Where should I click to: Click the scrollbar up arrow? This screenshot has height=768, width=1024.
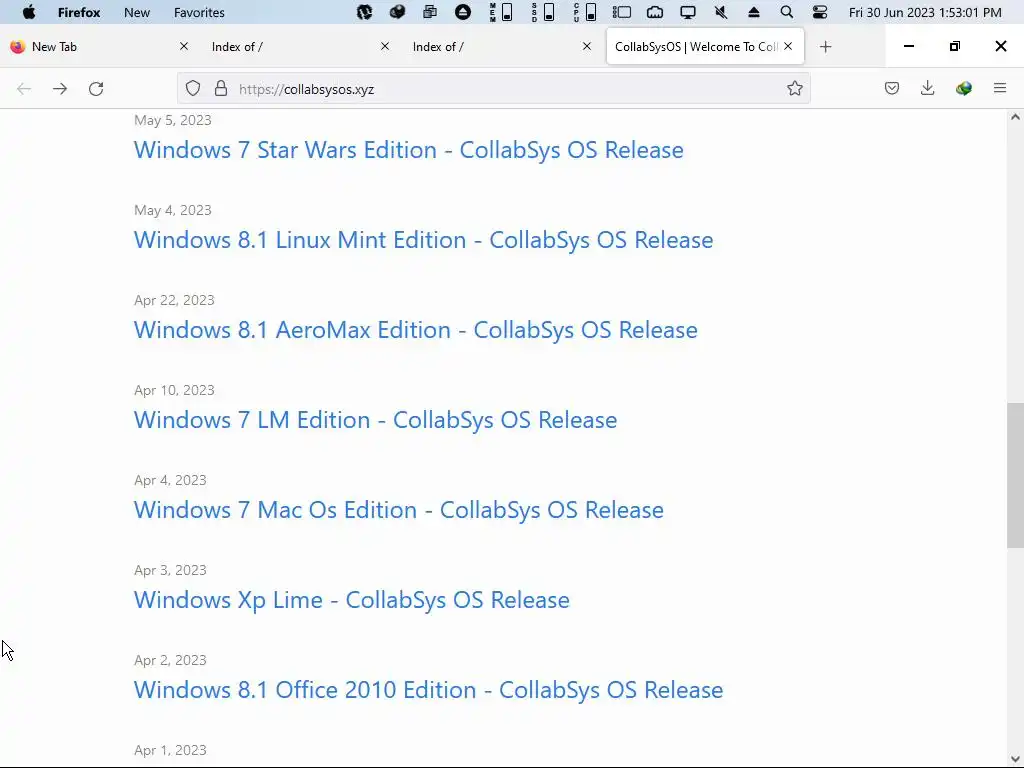click(x=1015, y=118)
